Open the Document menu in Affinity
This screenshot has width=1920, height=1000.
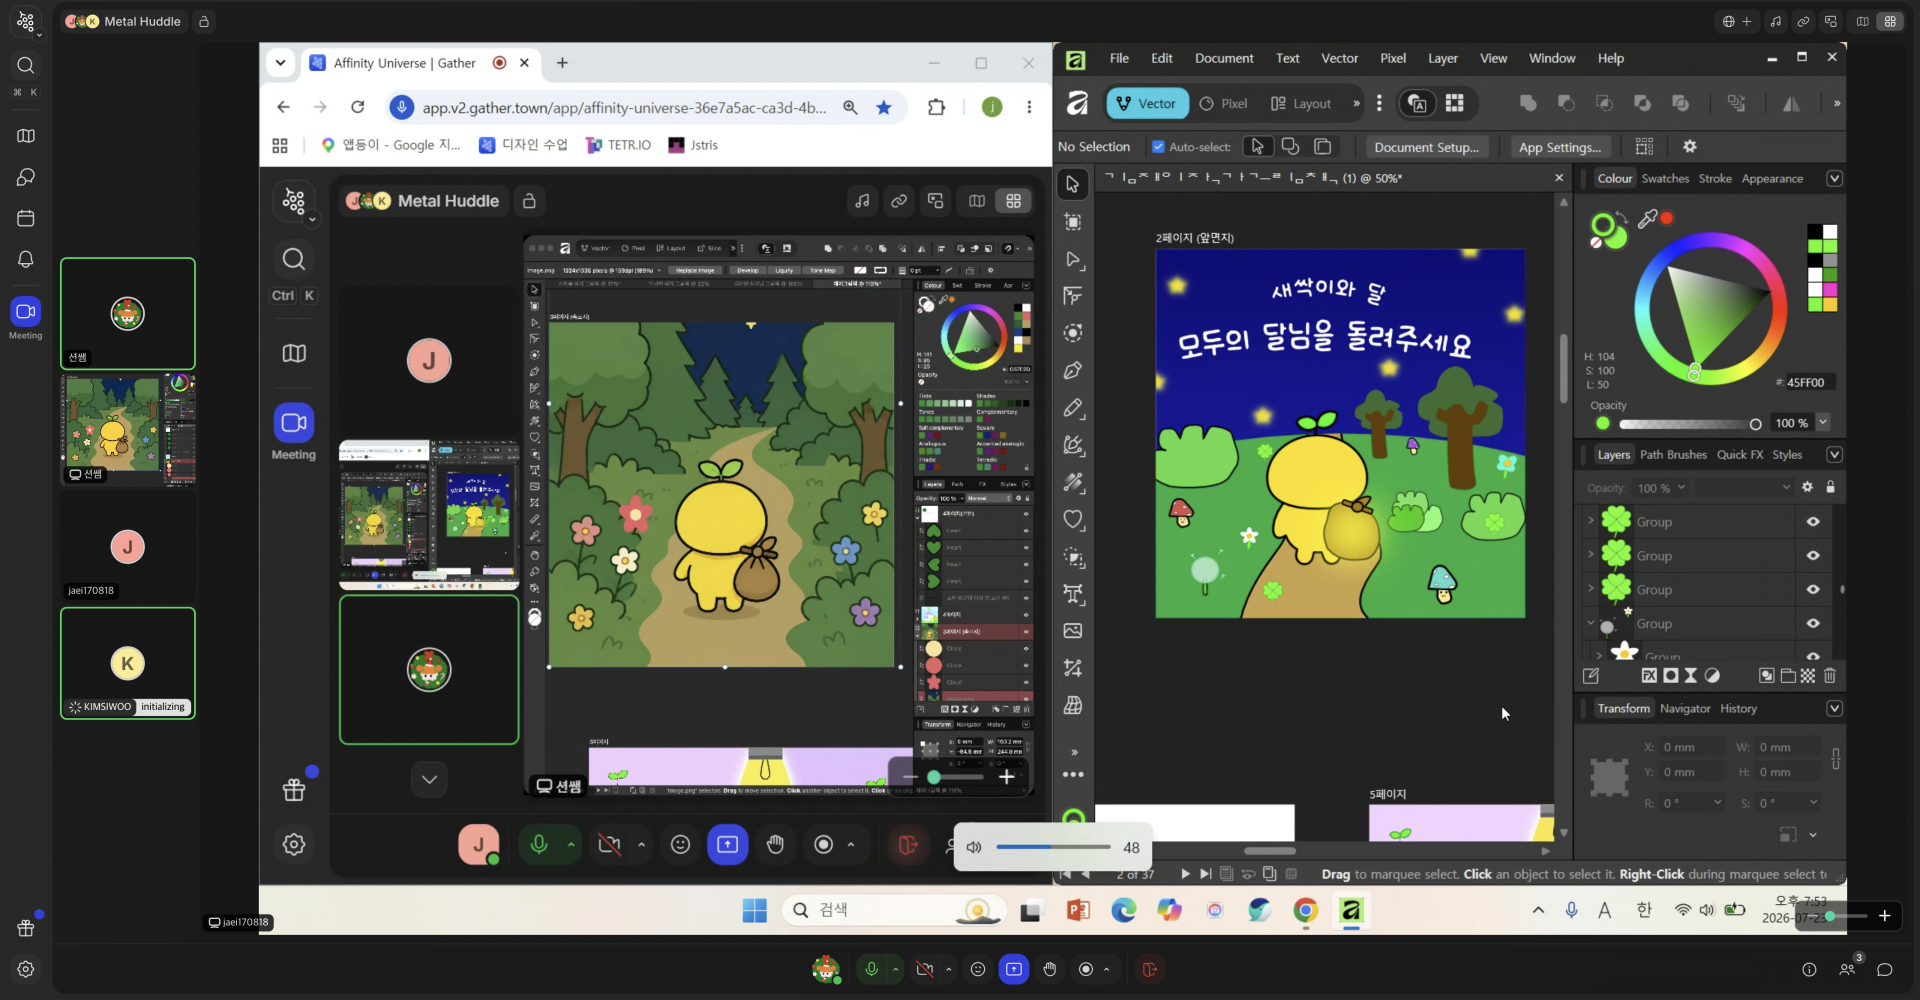[1224, 58]
